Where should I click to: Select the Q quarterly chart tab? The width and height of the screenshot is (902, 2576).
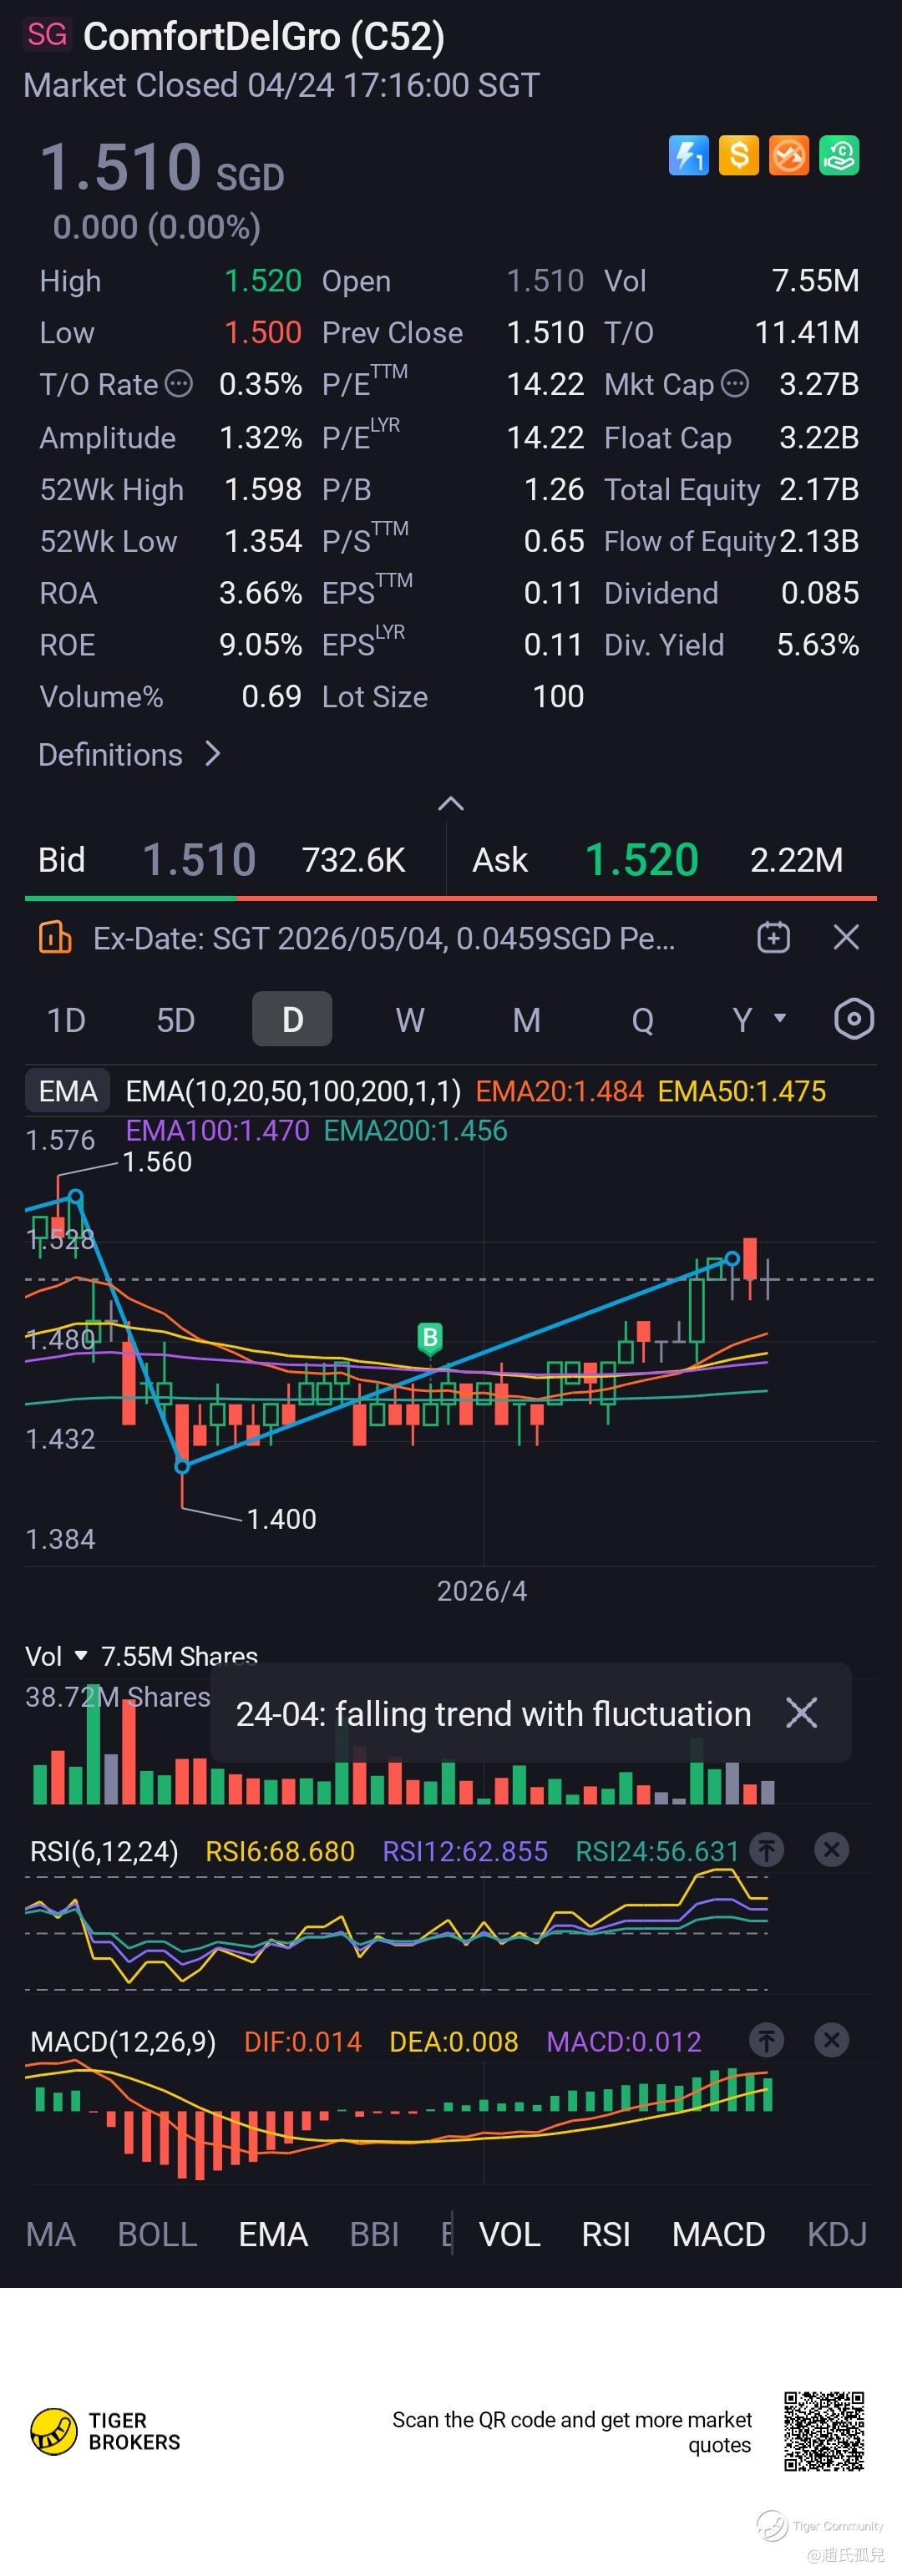[643, 1020]
